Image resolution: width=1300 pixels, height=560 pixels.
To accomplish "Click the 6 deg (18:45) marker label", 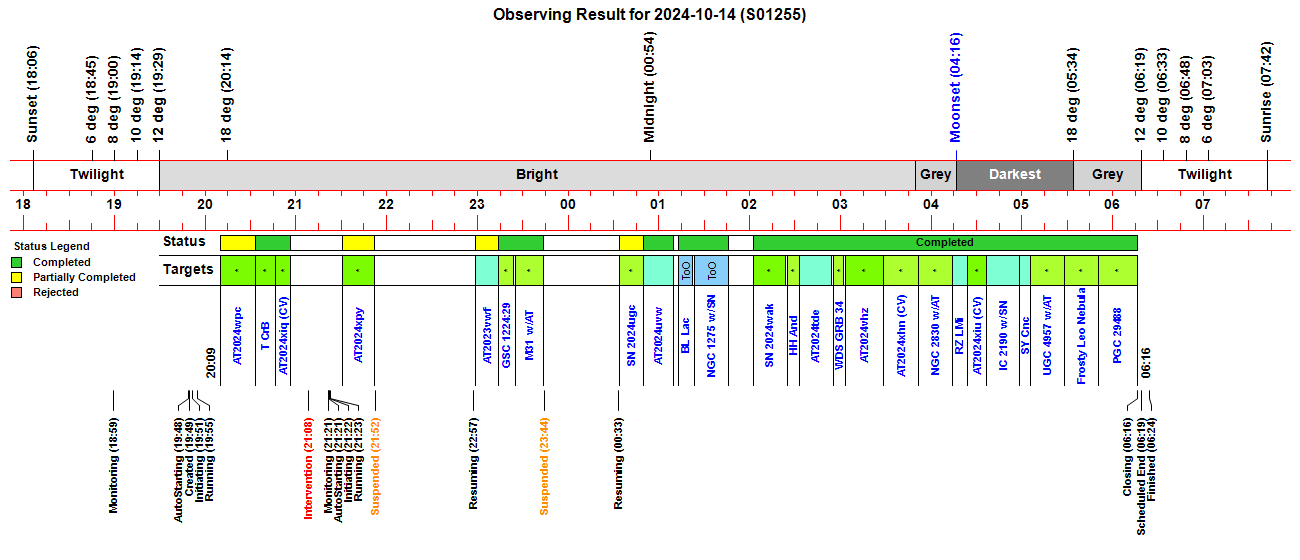I will point(92,99).
